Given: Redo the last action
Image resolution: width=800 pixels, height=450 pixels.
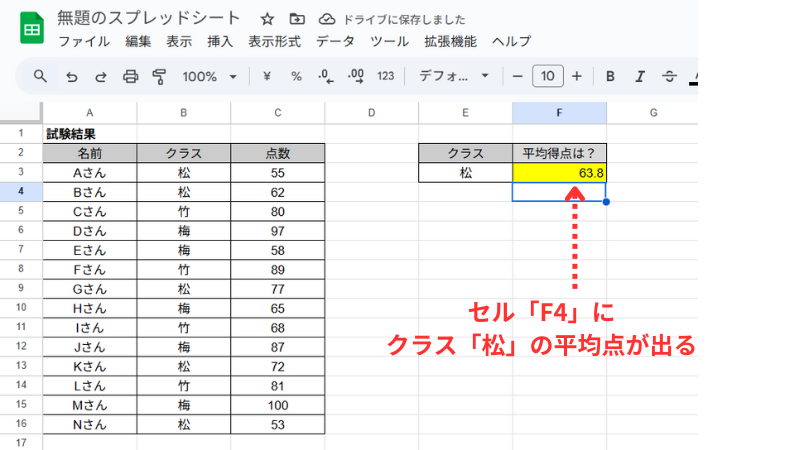Looking at the screenshot, I should (101, 77).
